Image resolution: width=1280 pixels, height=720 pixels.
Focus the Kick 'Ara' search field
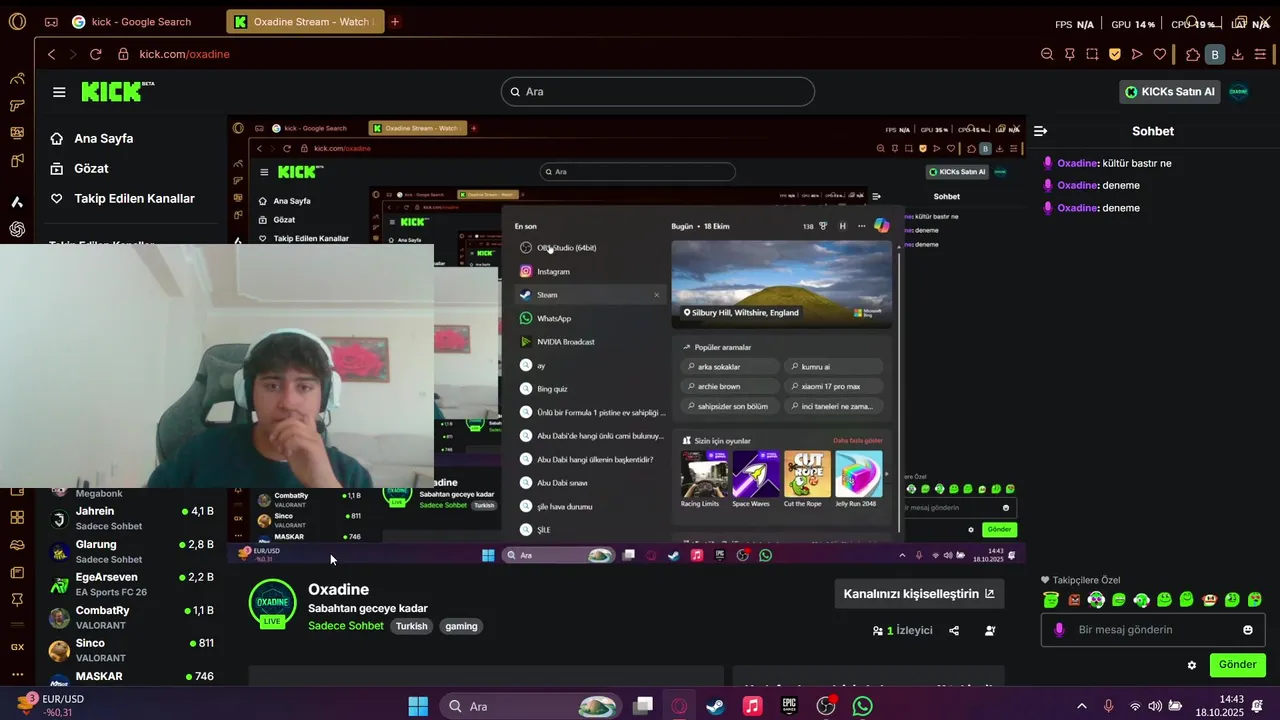point(658,91)
